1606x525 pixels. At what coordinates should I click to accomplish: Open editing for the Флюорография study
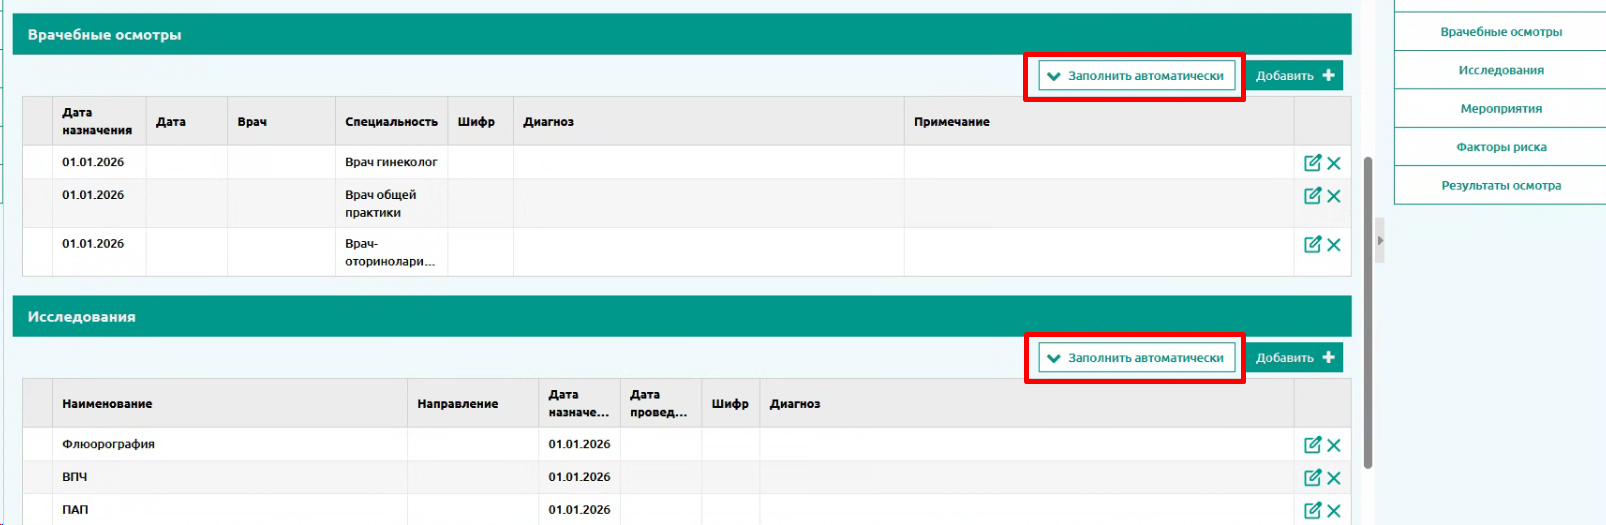(1312, 445)
